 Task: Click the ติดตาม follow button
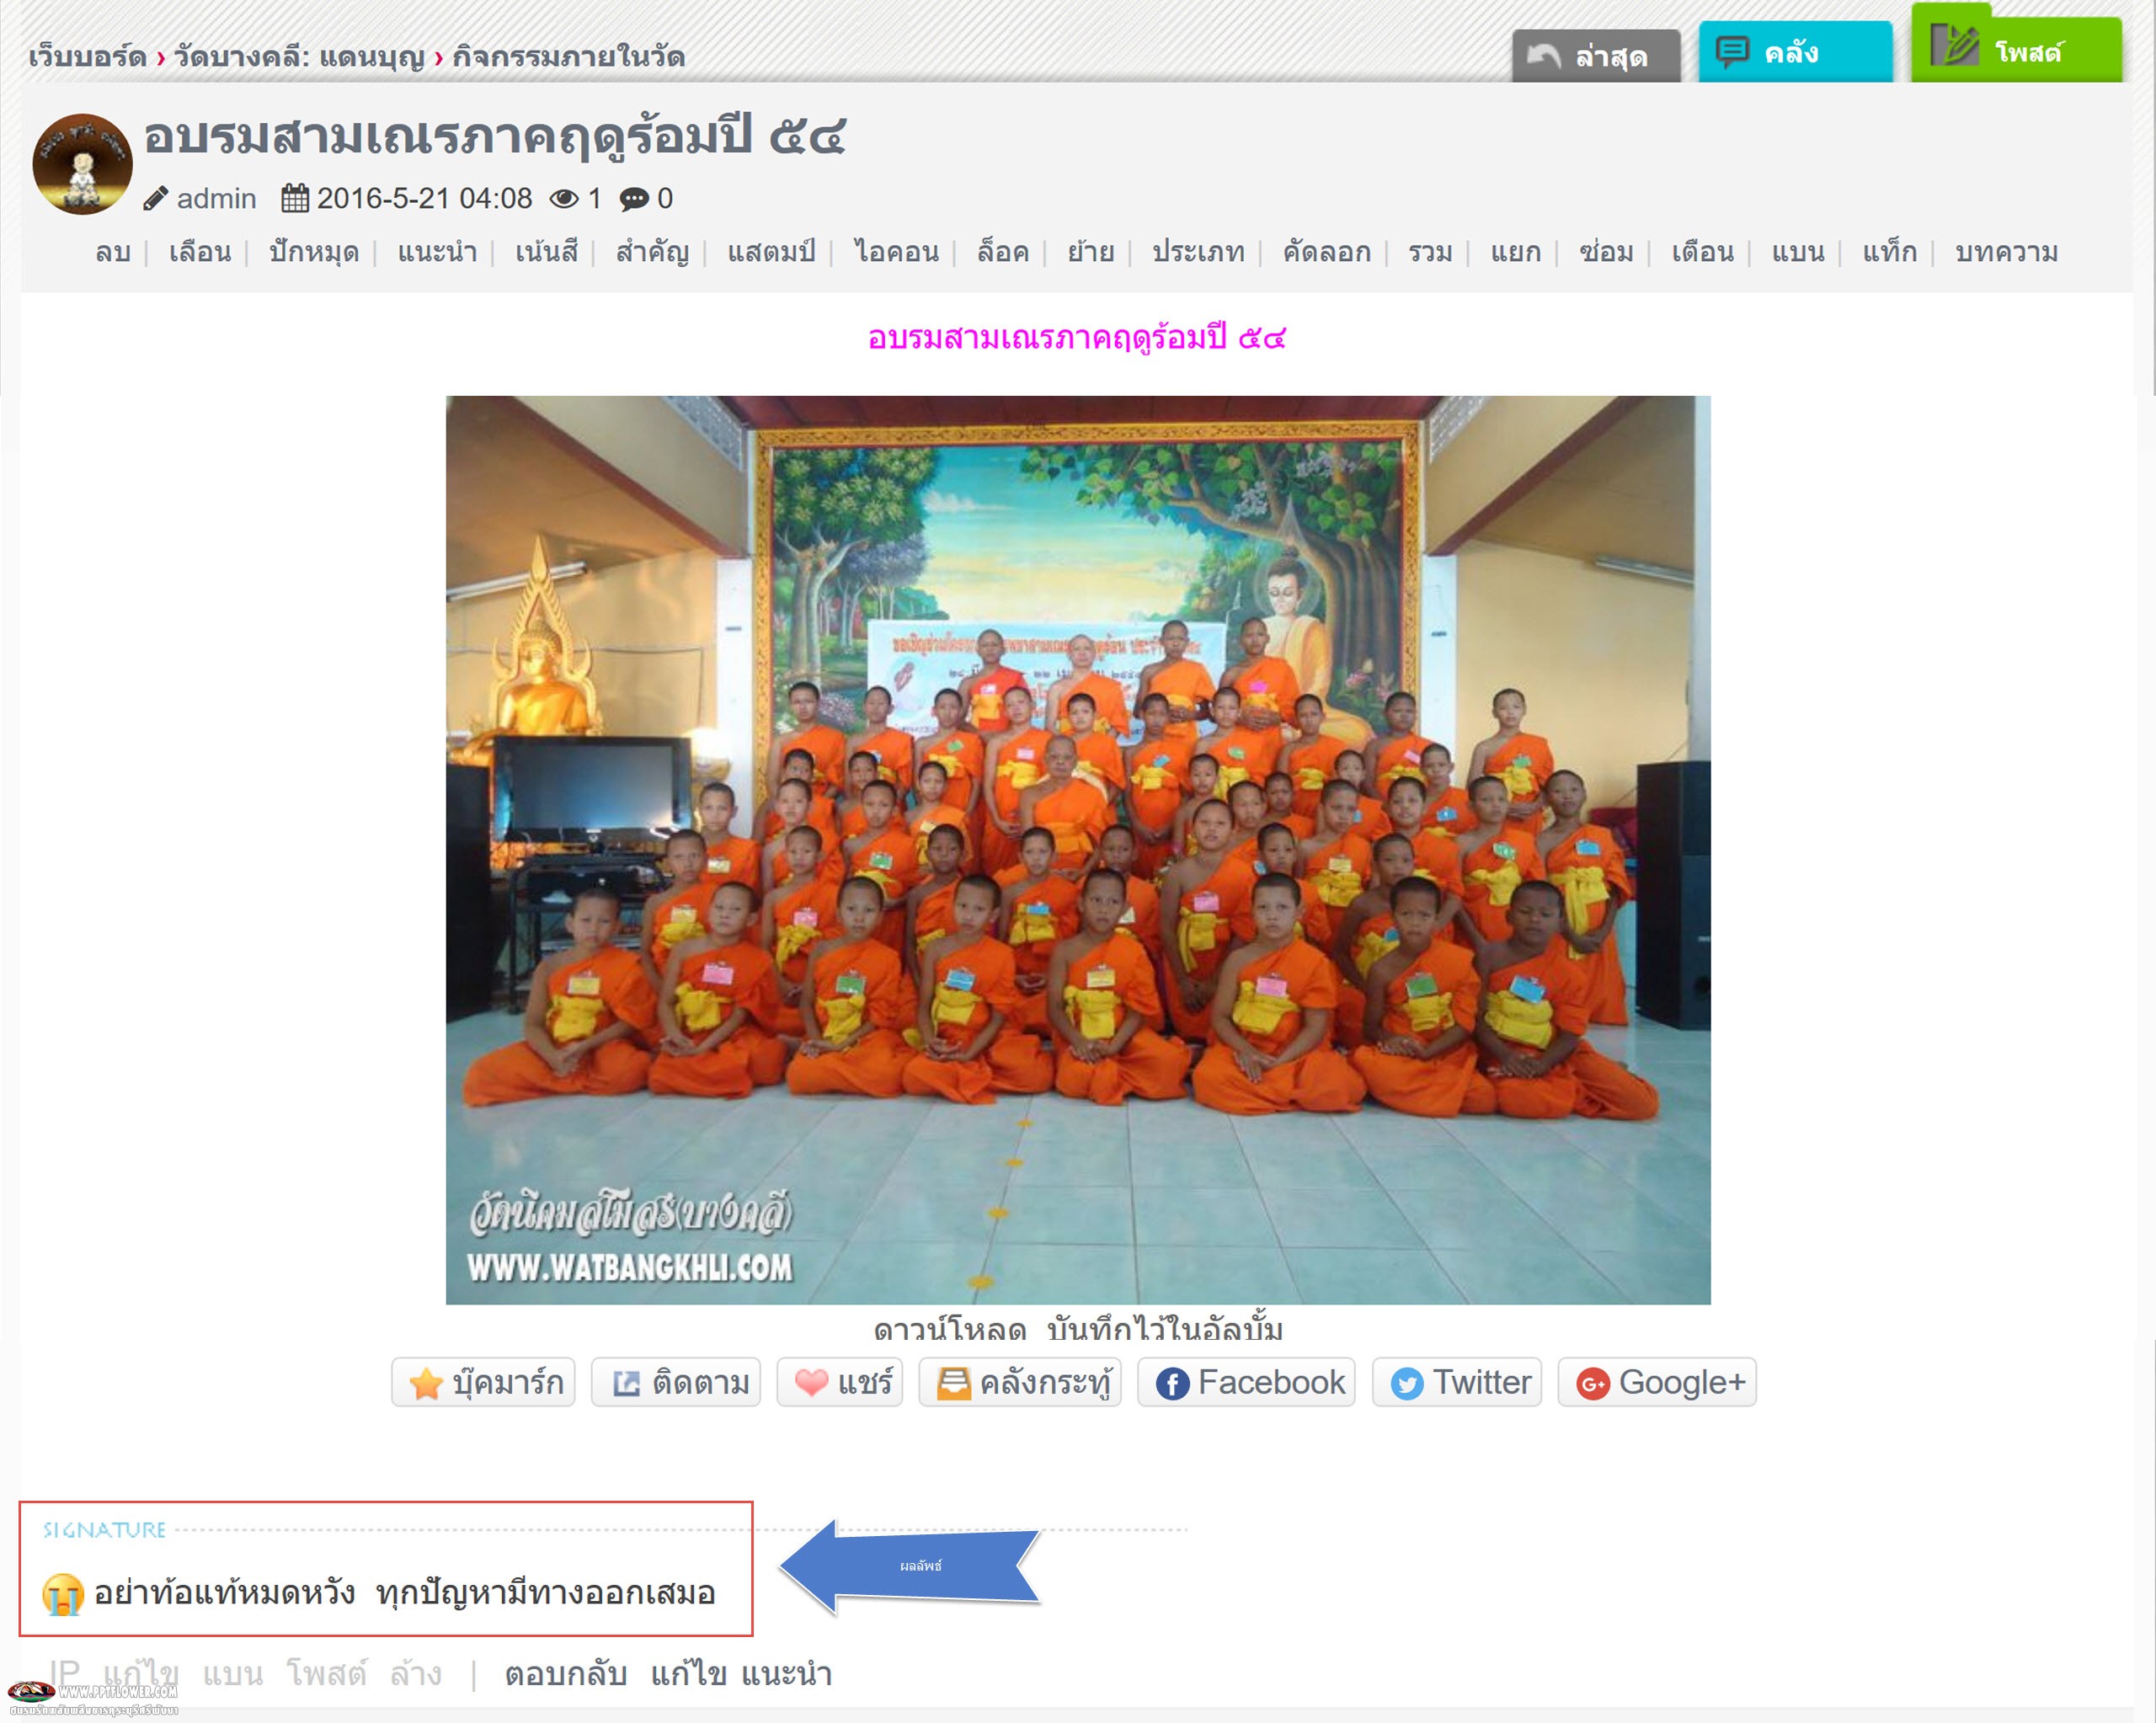(x=676, y=1382)
